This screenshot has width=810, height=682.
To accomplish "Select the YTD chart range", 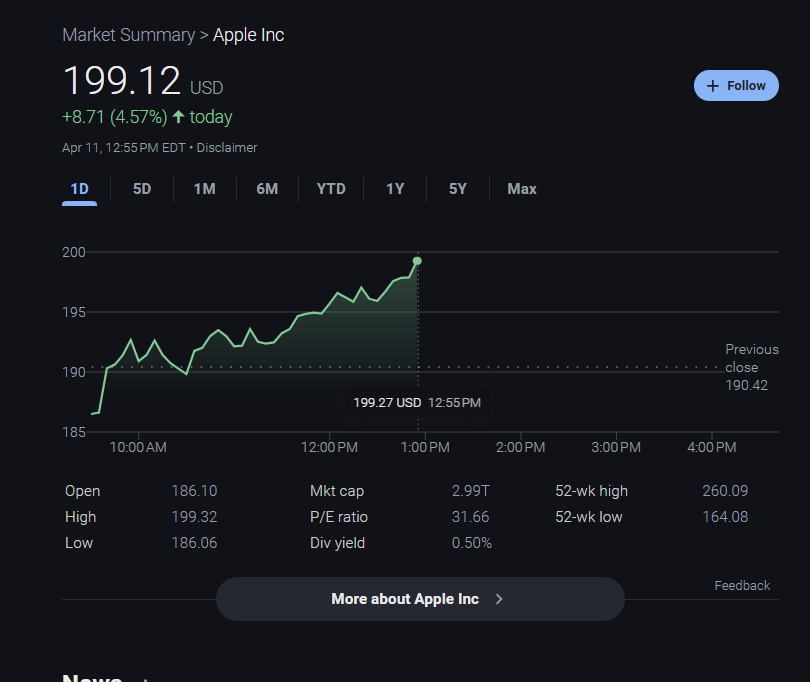I will pos(331,189).
